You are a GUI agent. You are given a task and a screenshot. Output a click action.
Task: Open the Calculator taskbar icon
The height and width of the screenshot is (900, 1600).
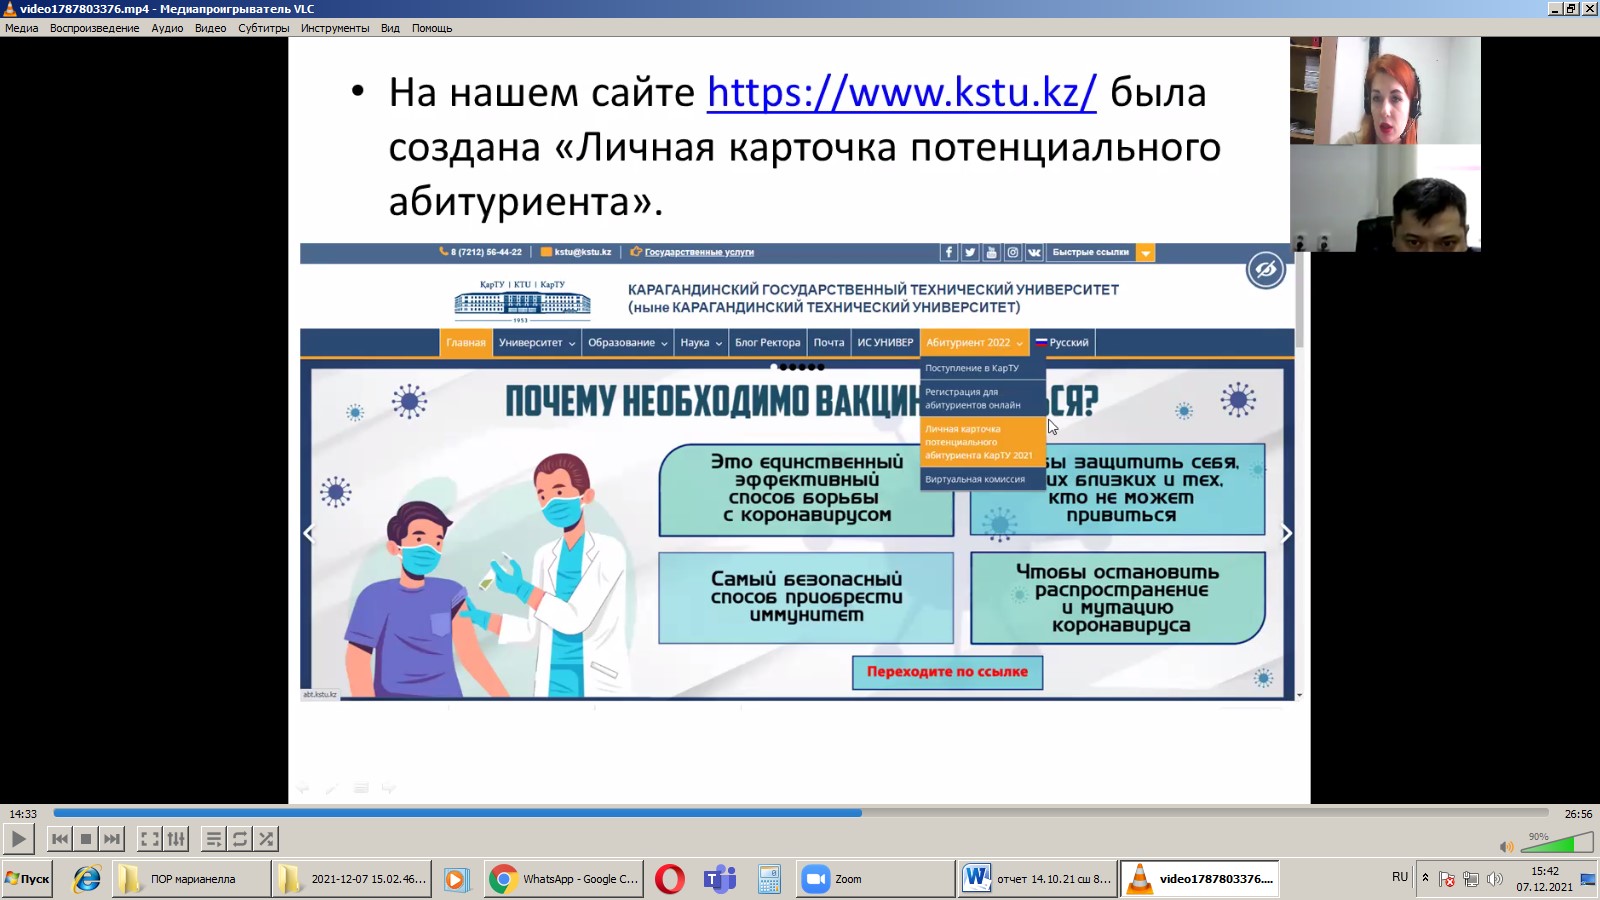click(x=769, y=879)
